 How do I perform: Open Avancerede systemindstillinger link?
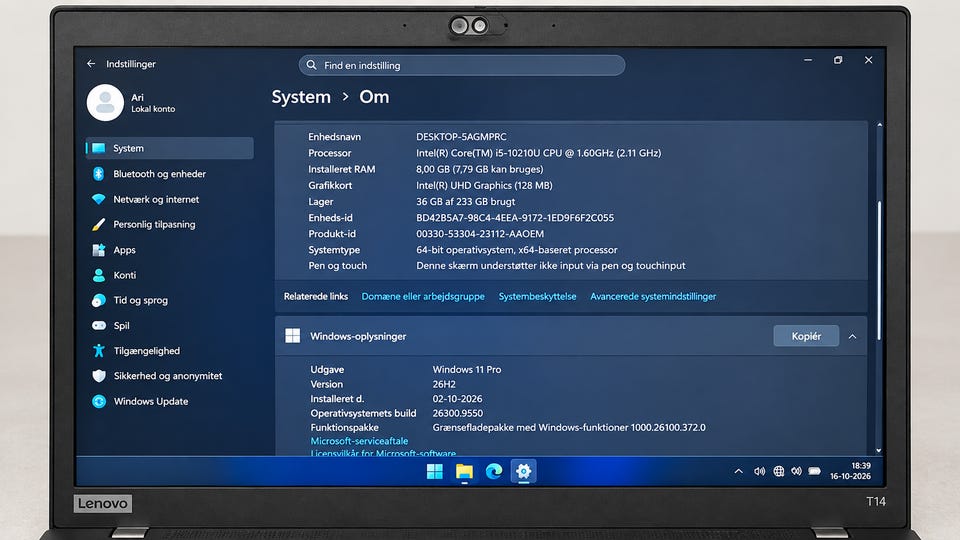[653, 296]
